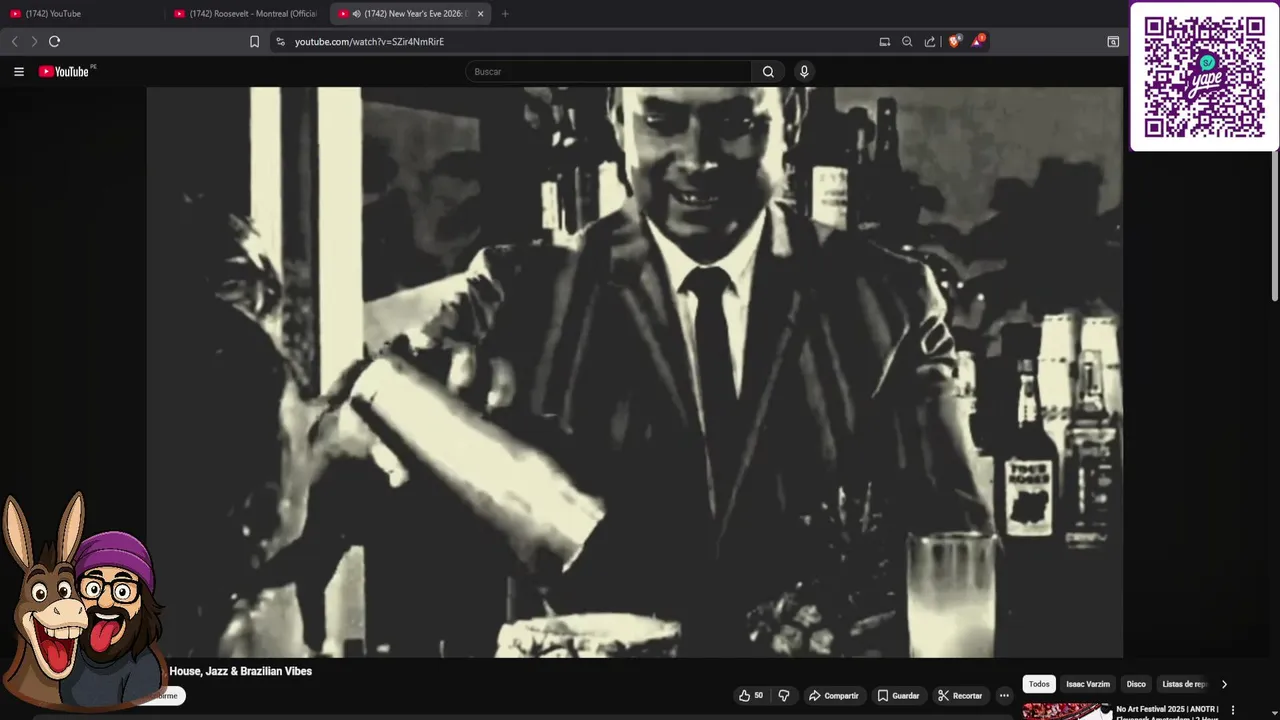Open options menu for No Art Festival video
1280x720 pixels.
tap(1233, 710)
